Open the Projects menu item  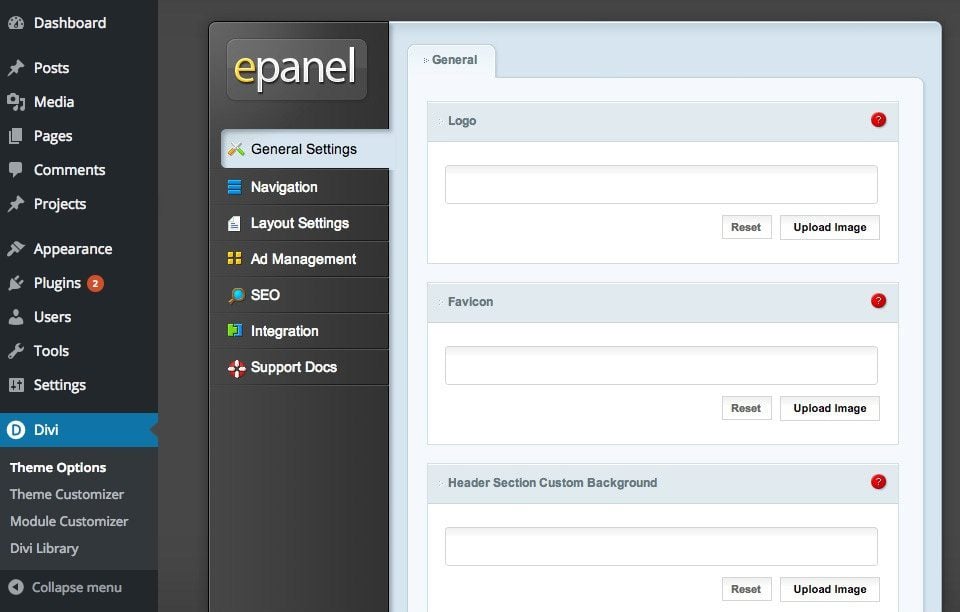point(79,204)
